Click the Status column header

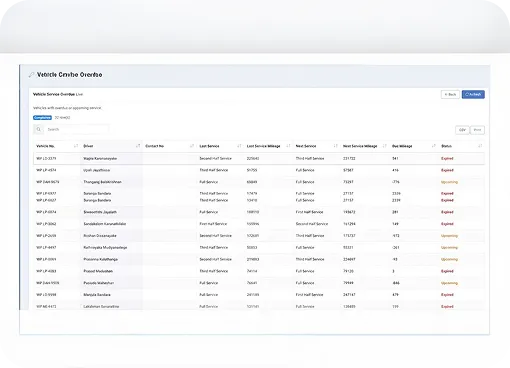click(446, 146)
